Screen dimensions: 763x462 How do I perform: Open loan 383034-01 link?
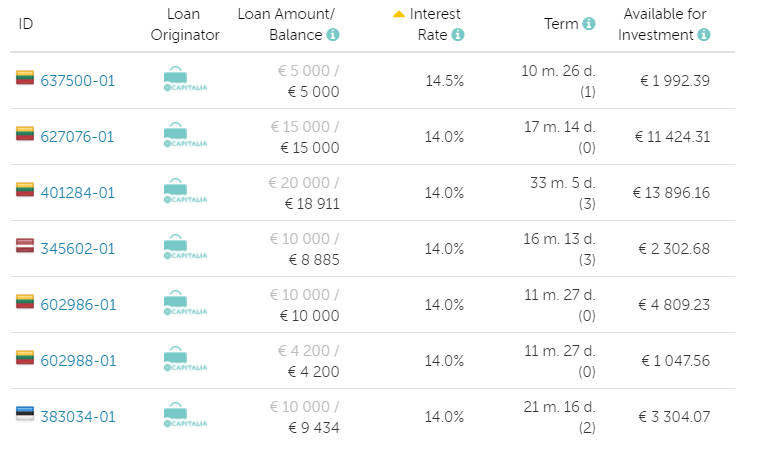click(x=78, y=416)
